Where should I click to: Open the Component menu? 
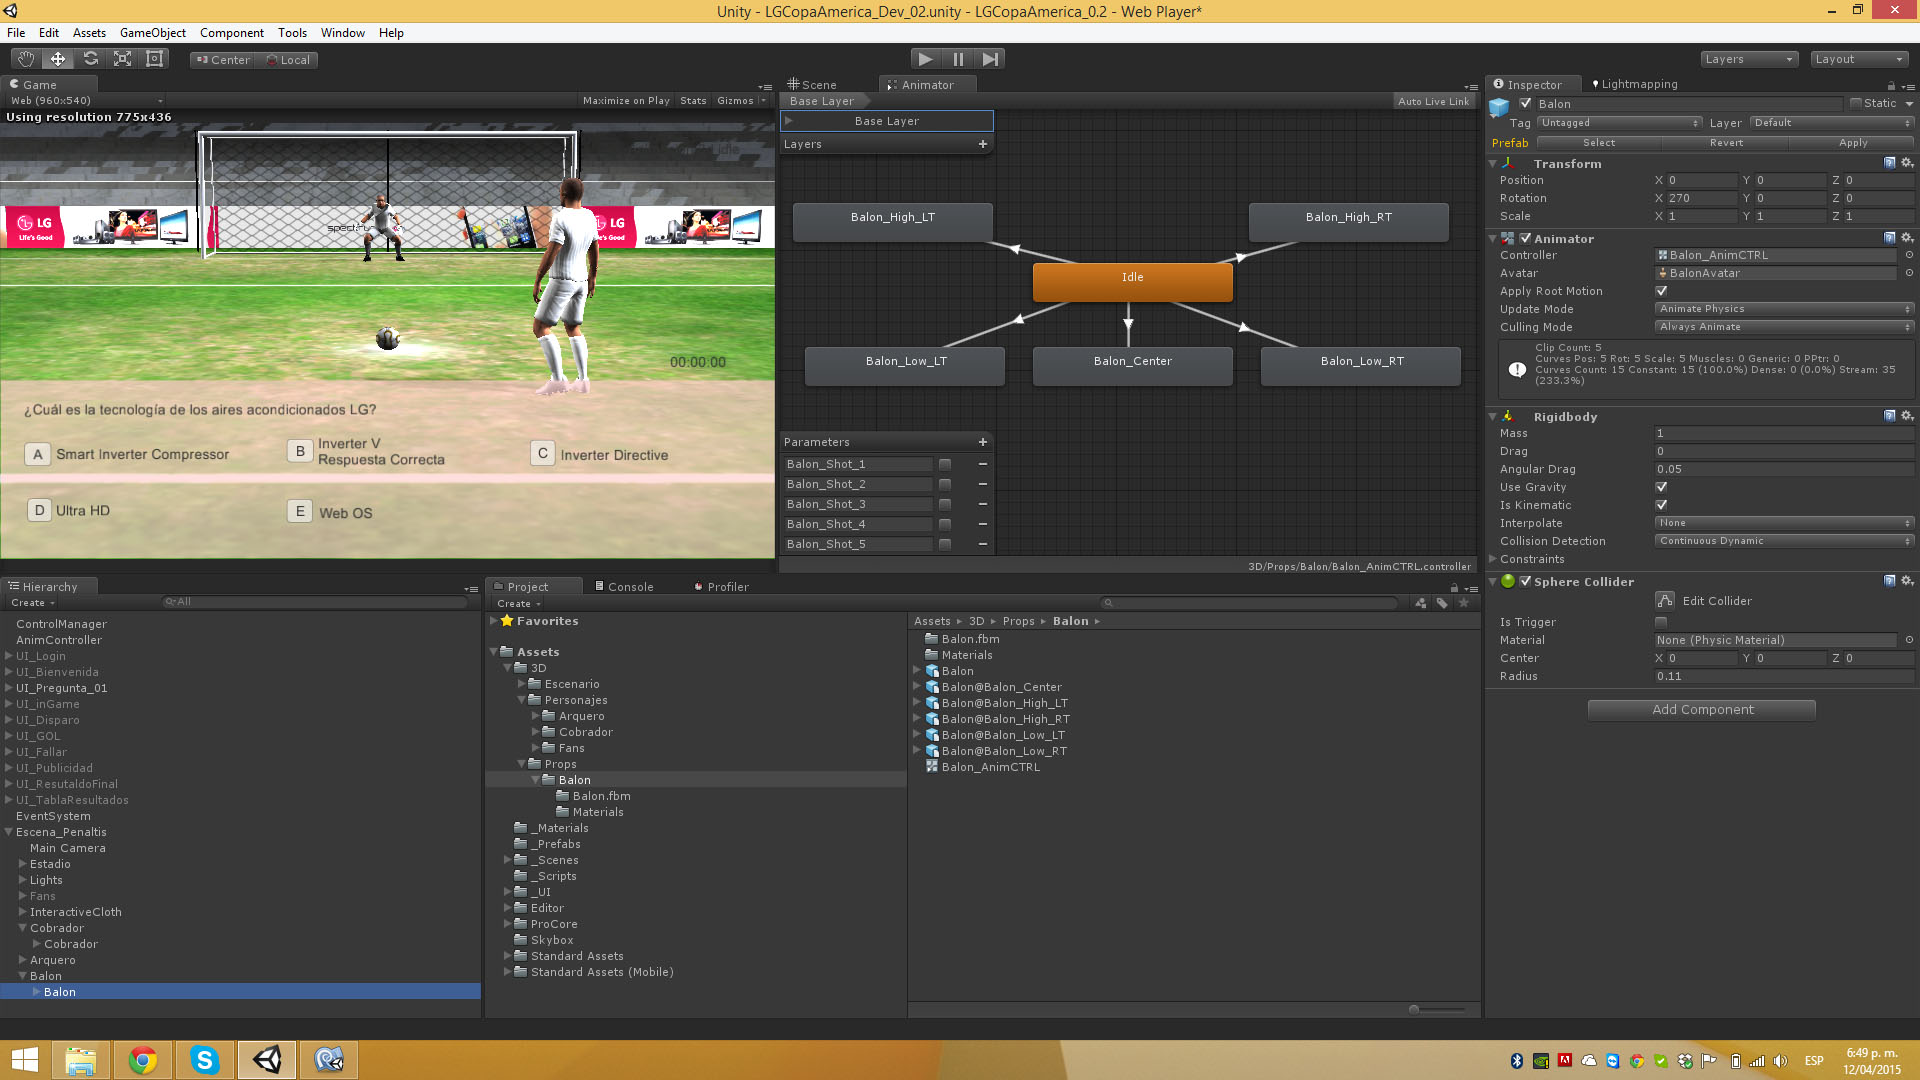232,33
